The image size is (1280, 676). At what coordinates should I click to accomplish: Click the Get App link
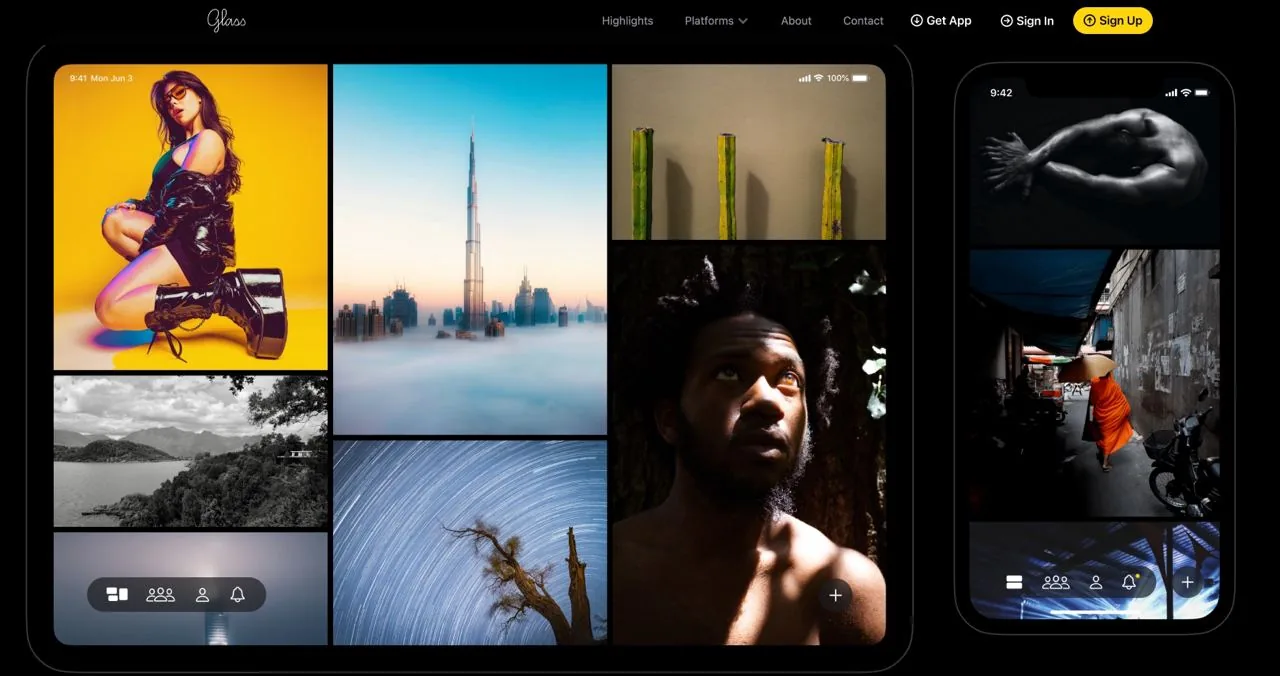click(941, 21)
